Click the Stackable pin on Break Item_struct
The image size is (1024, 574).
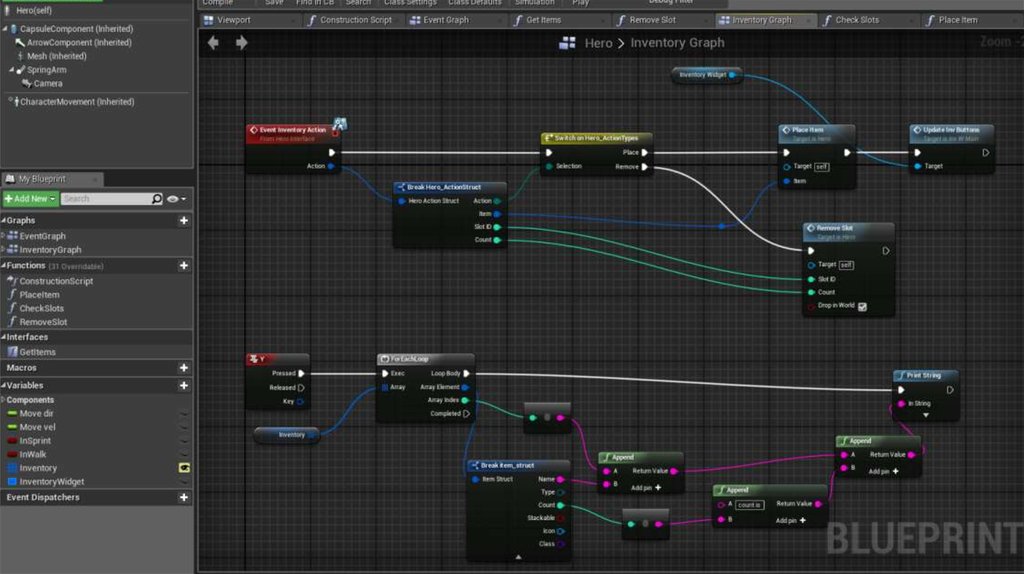click(560, 518)
